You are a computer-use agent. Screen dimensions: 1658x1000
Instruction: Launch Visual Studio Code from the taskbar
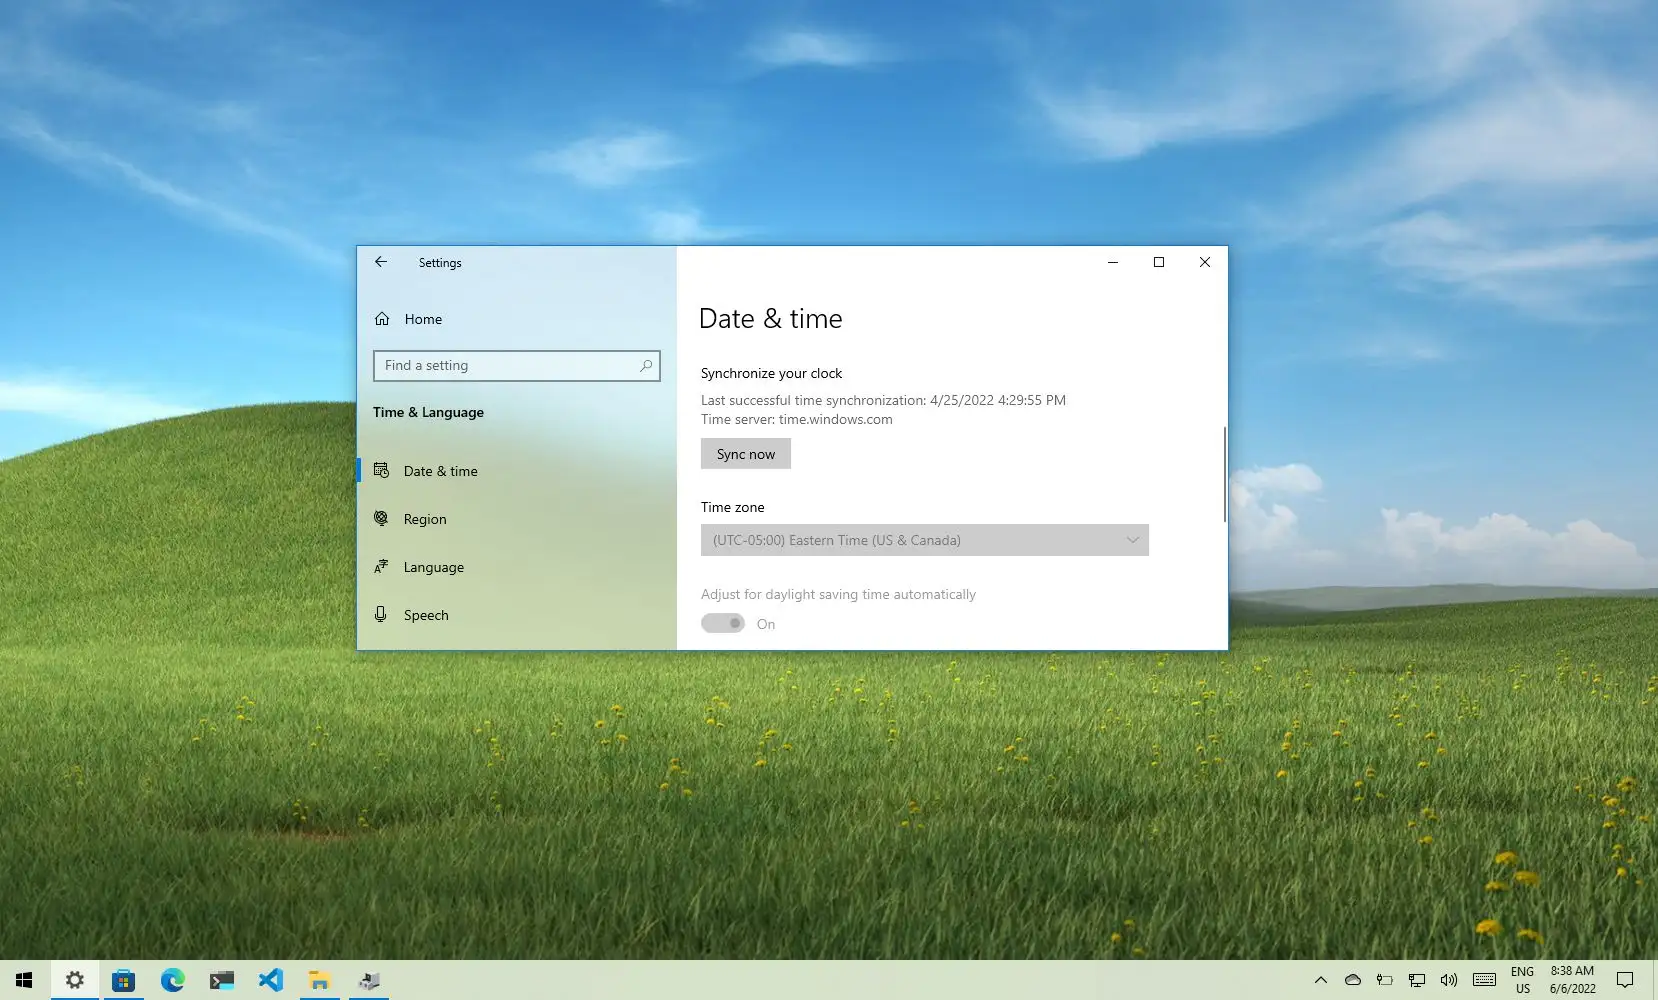pyautogui.click(x=271, y=980)
